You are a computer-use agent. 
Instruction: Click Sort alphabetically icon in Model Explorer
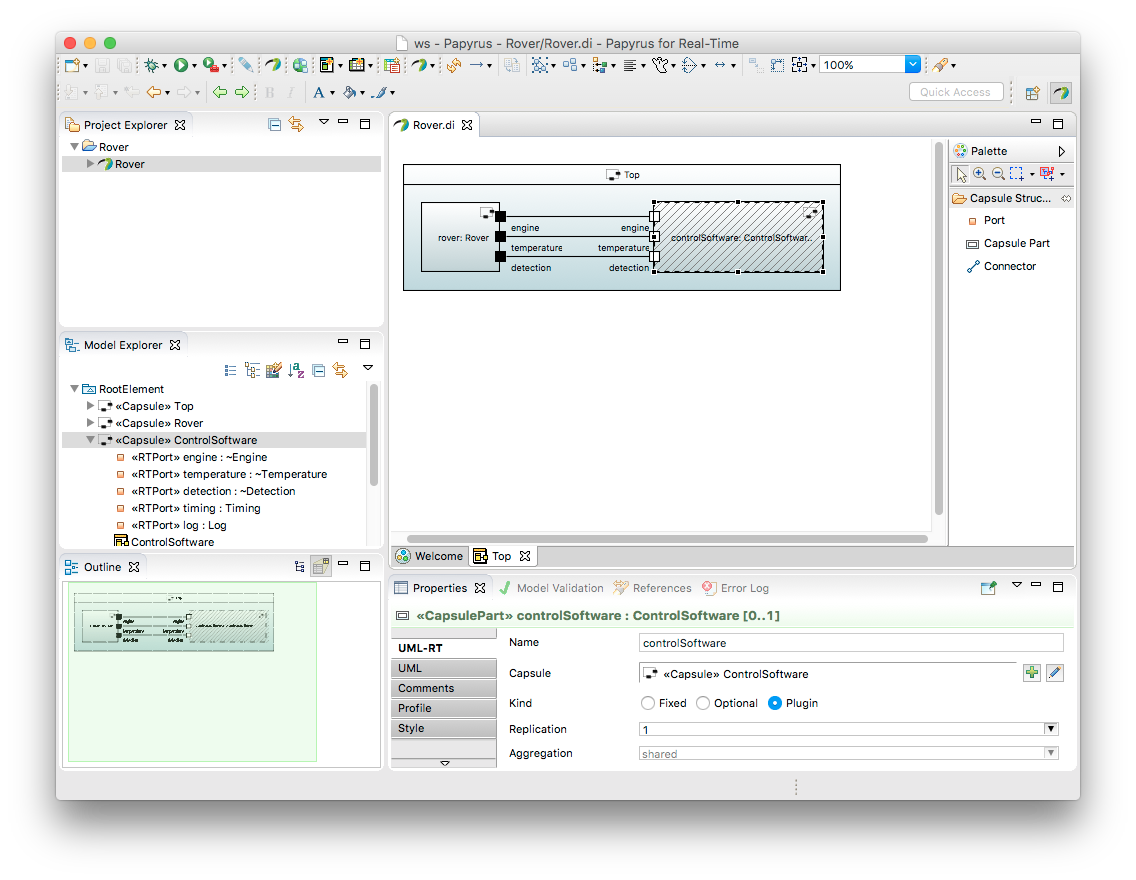pos(296,371)
